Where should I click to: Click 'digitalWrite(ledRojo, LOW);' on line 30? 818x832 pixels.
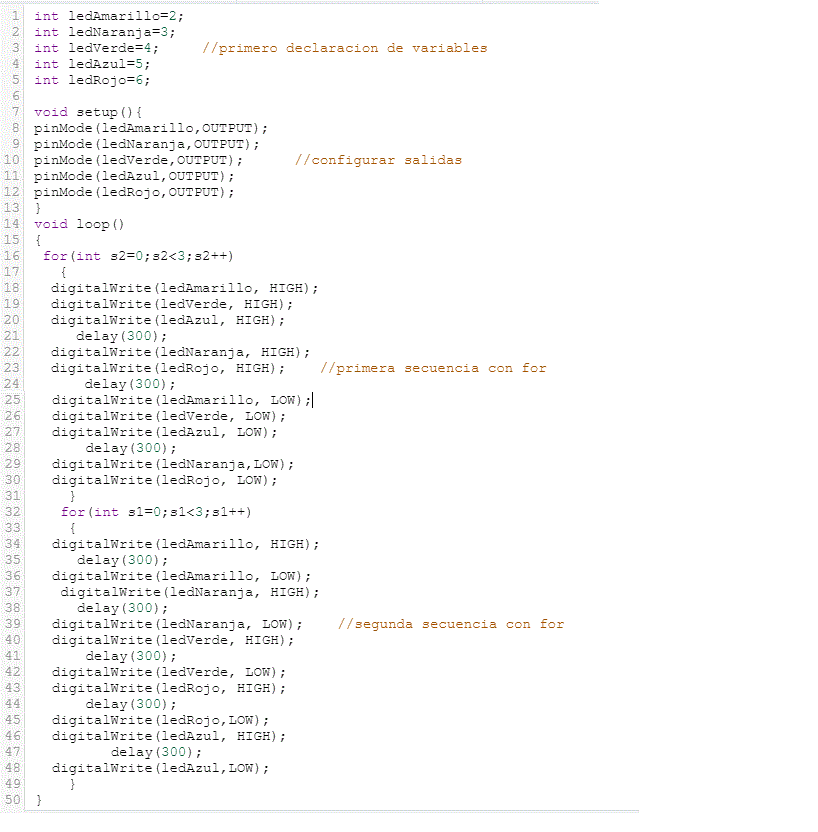[164, 480]
